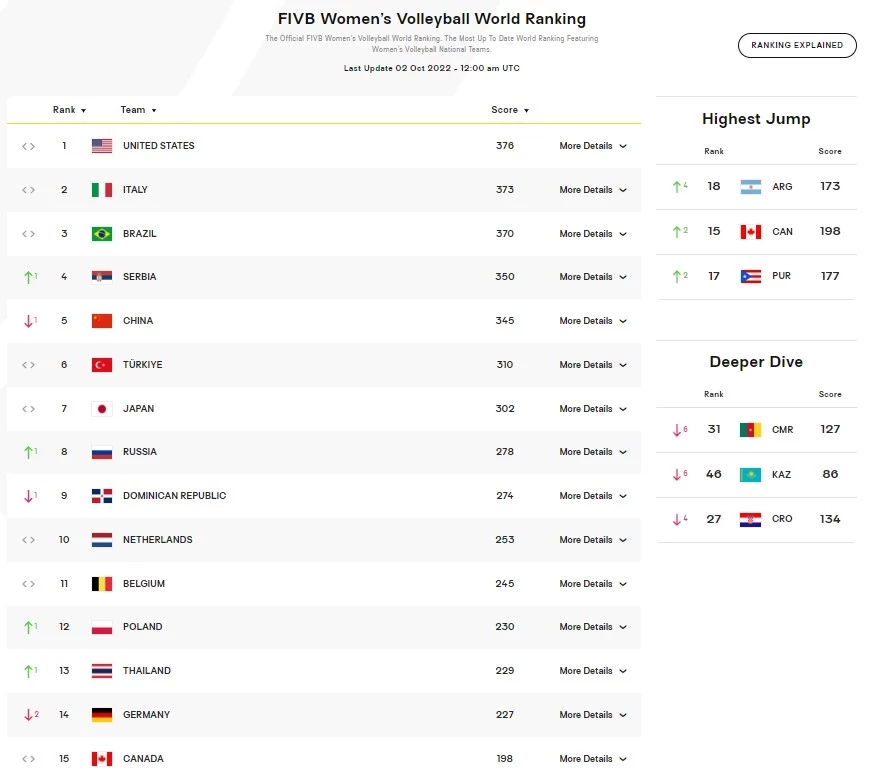
Task: Select the Türkiye flag icon
Action: (x=101, y=364)
